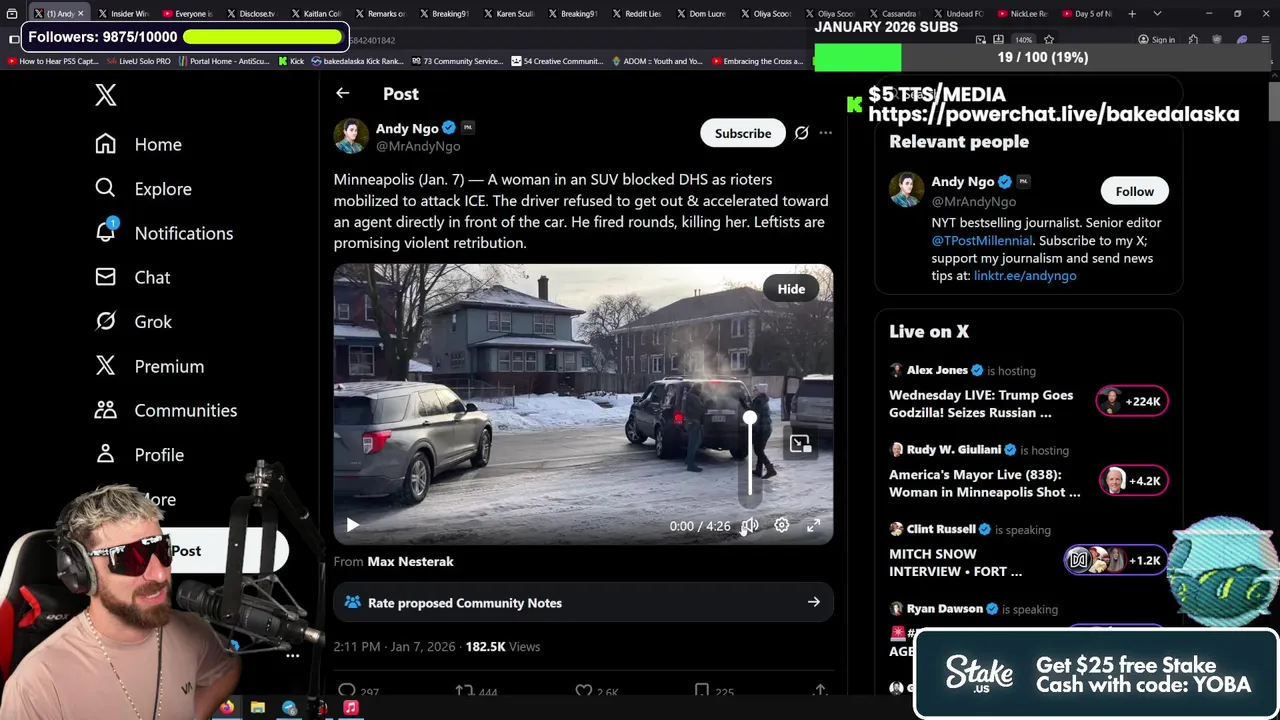Click the 182.5K Views count

502,646
